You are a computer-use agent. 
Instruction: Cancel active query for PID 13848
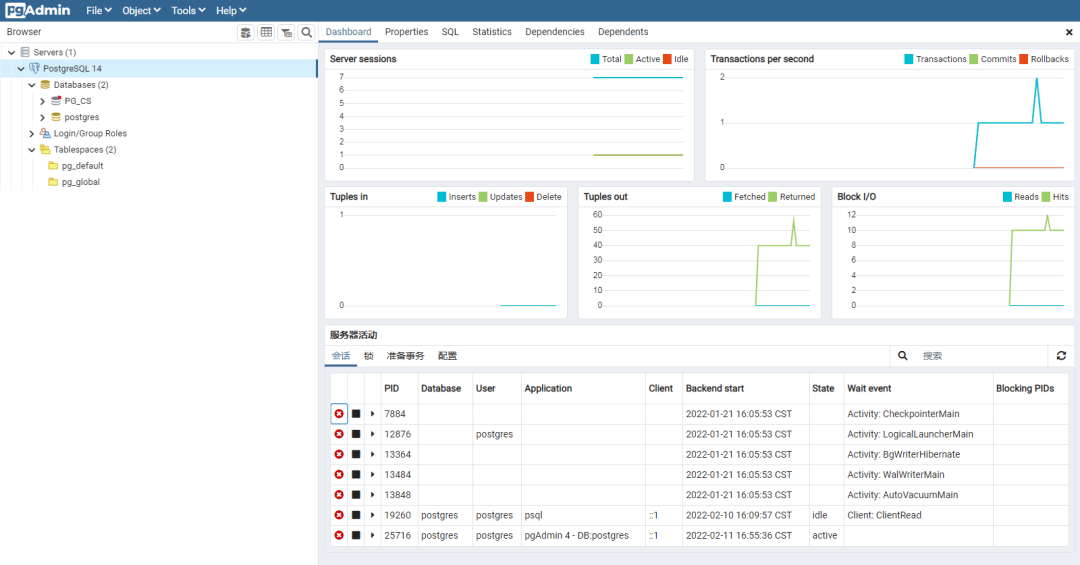(x=356, y=495)
